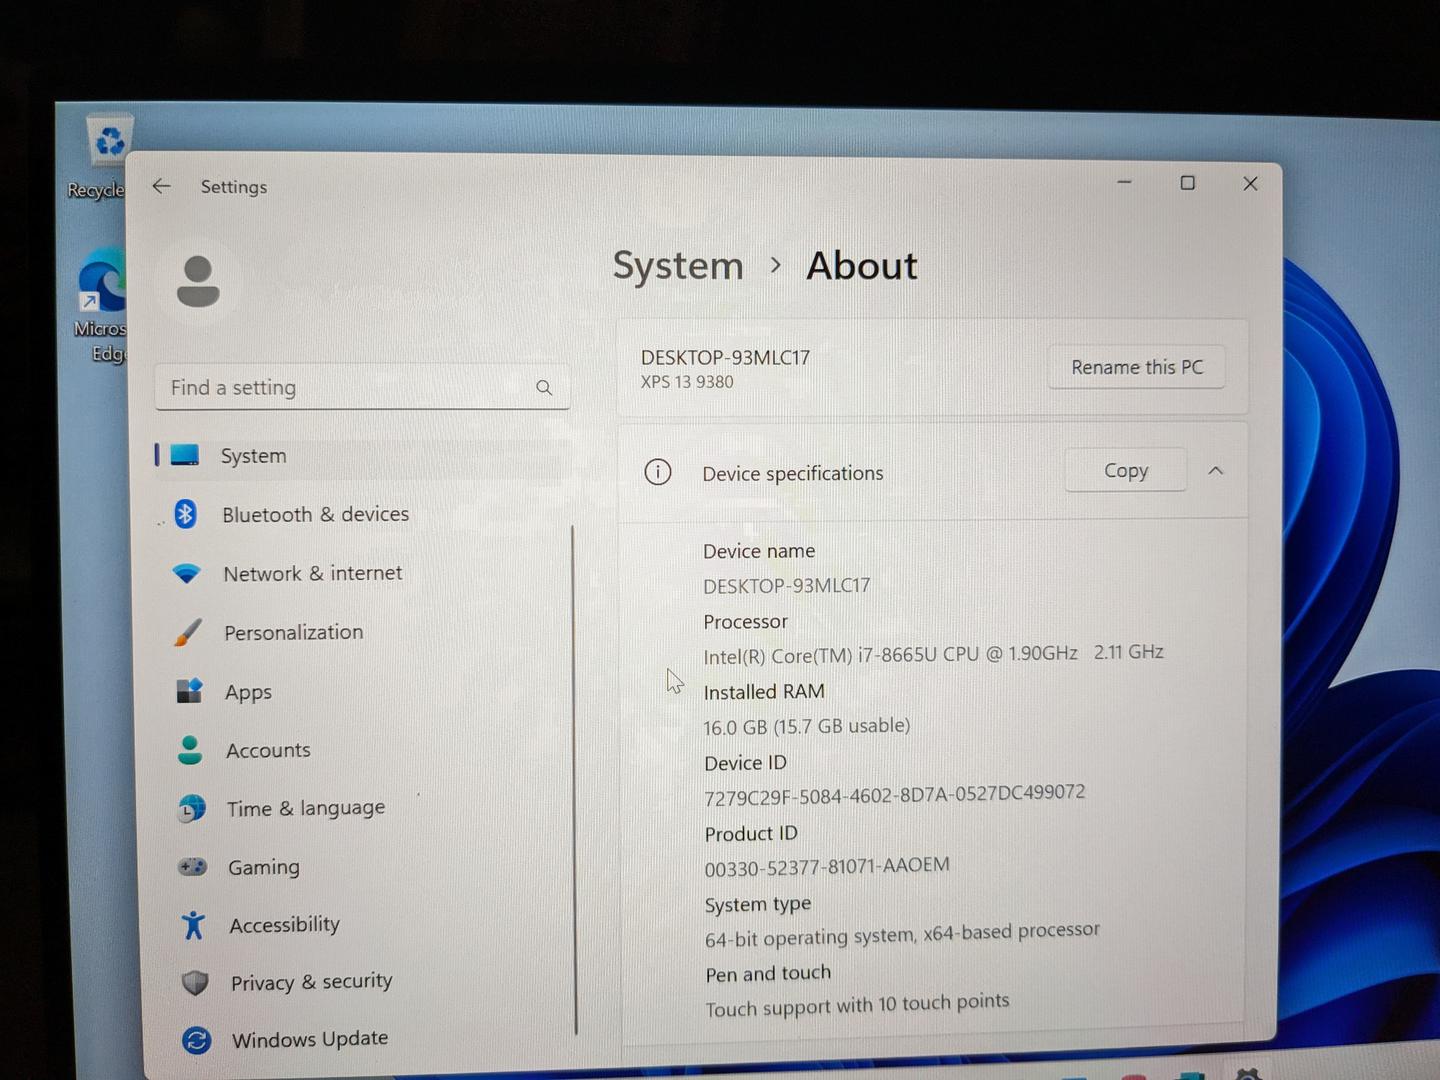Click the Device specifications info icon

[658, 472]
